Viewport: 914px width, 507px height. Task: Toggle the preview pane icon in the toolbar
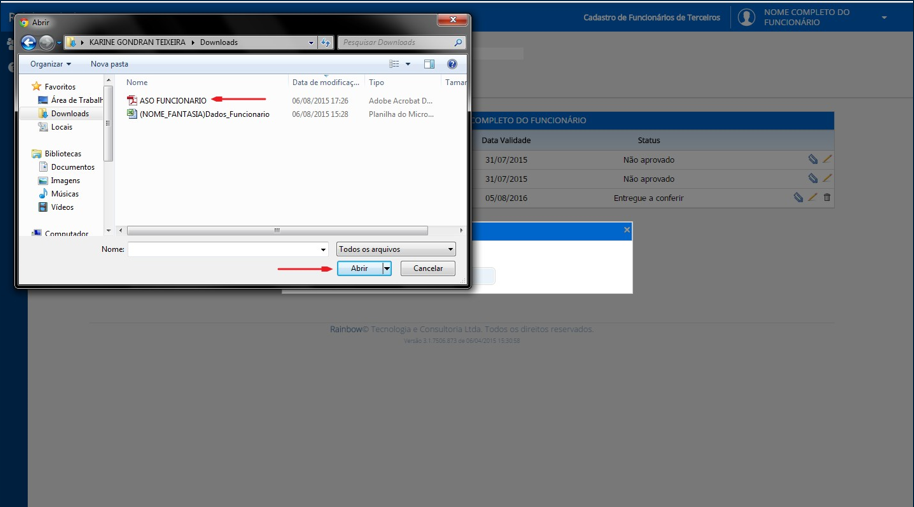click(429, 64)
